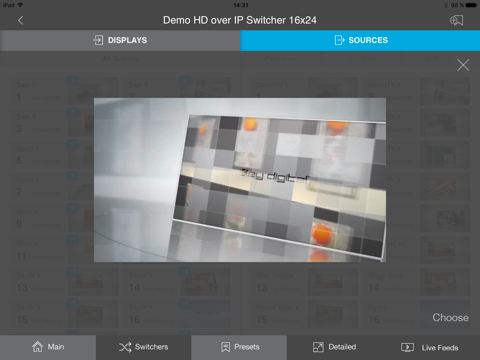Select display 1 East 1 tile

64,91
